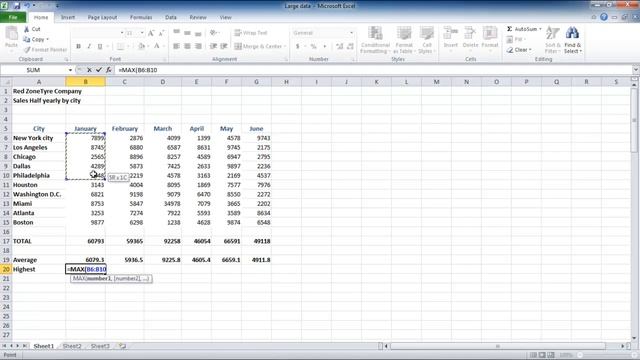
Task: Toggle Bold formatting
Action: coord(78,47)
